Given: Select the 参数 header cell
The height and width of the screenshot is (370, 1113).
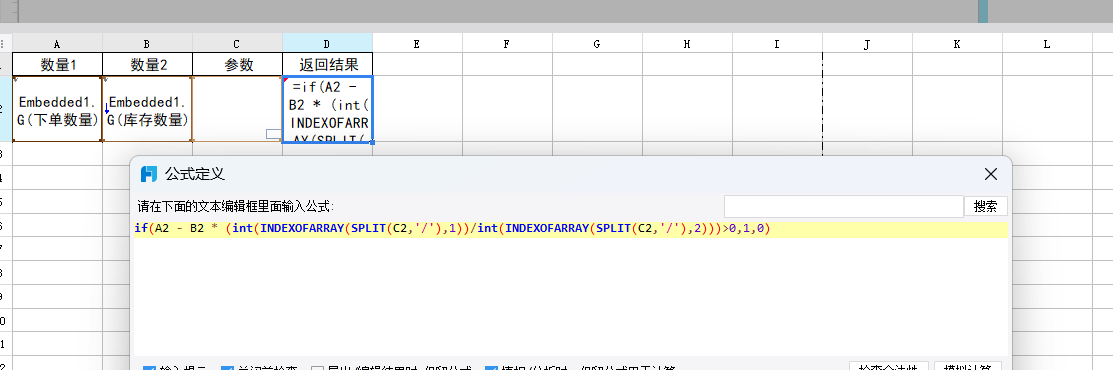Looking at the screenshot, I should click(237, 65).
